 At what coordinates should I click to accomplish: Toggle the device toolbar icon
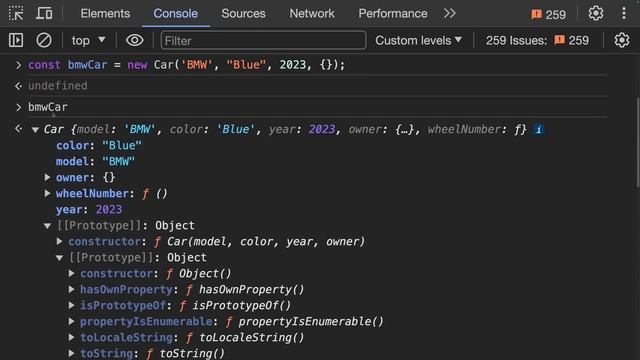pyautogui.click(x=44, y=13)
